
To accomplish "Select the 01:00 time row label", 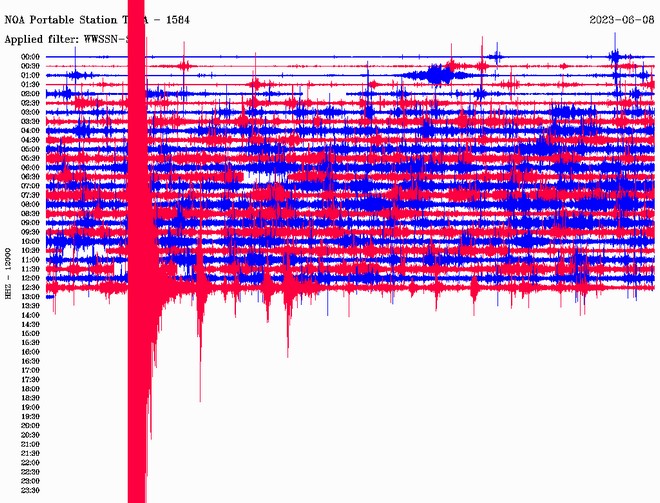I will pos(30,76).
